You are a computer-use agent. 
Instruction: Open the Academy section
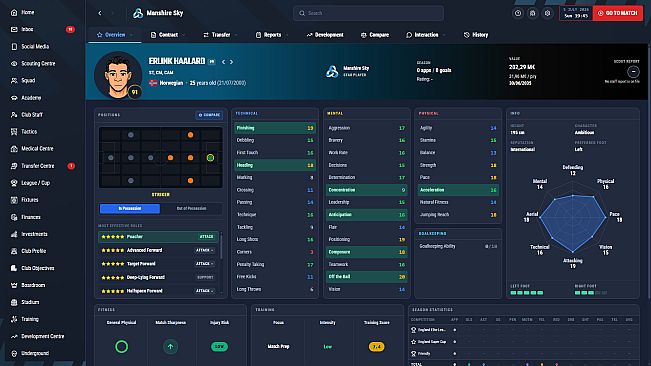(31, 98)
